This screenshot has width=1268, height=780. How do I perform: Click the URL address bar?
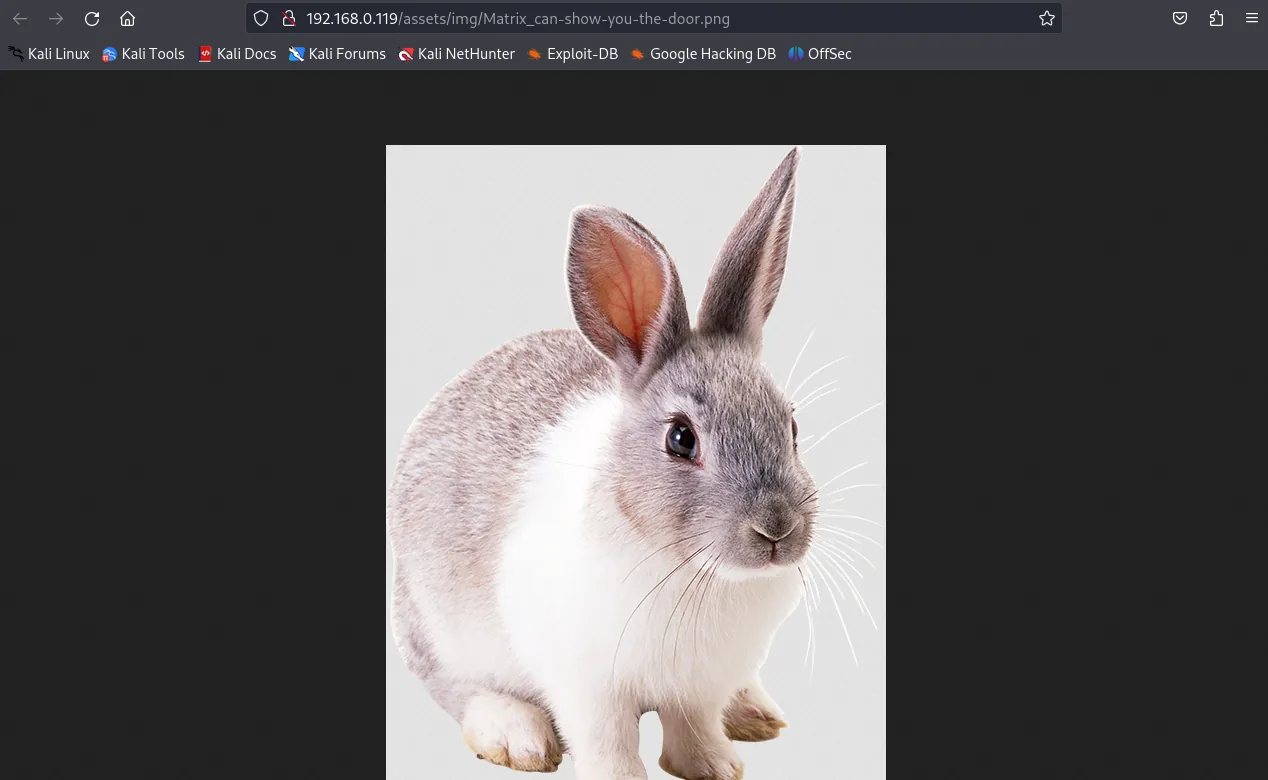coord(654,18)
